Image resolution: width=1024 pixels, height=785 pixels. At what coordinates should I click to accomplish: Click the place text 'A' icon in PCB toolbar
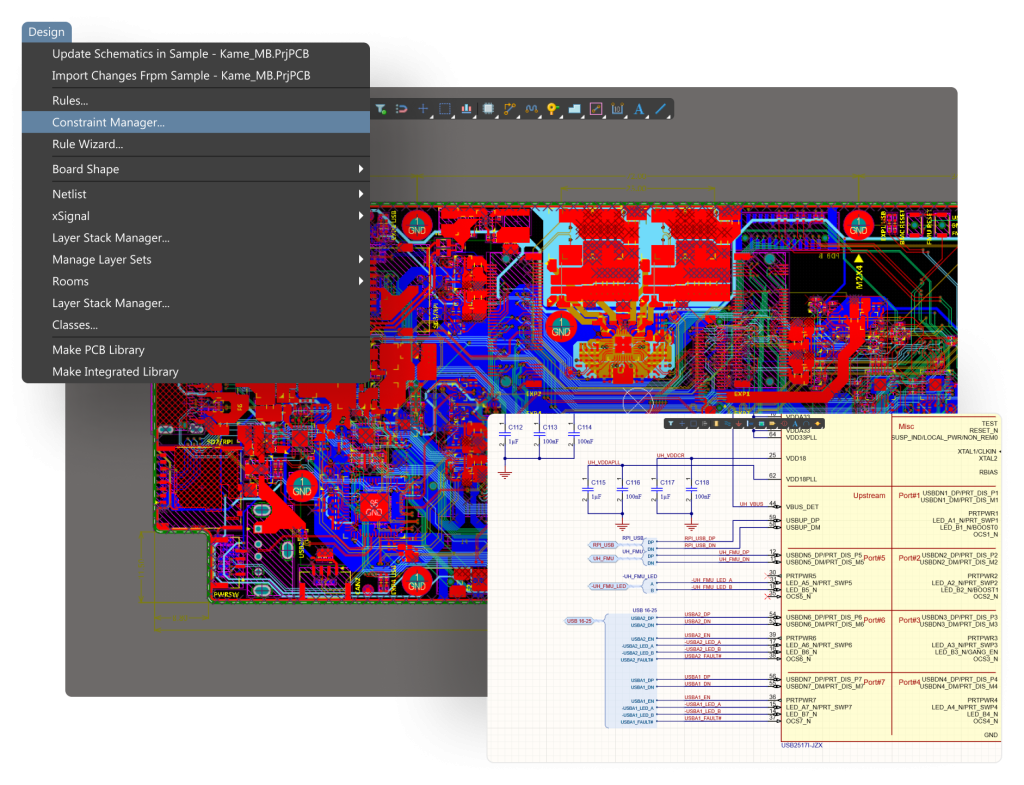coord(639,109)
